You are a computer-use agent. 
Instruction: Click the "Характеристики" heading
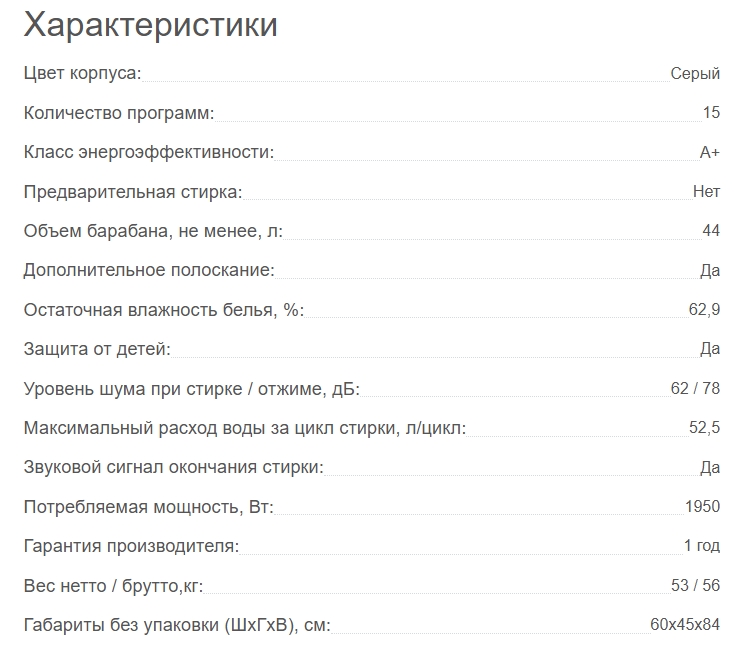tap(150, 25)
